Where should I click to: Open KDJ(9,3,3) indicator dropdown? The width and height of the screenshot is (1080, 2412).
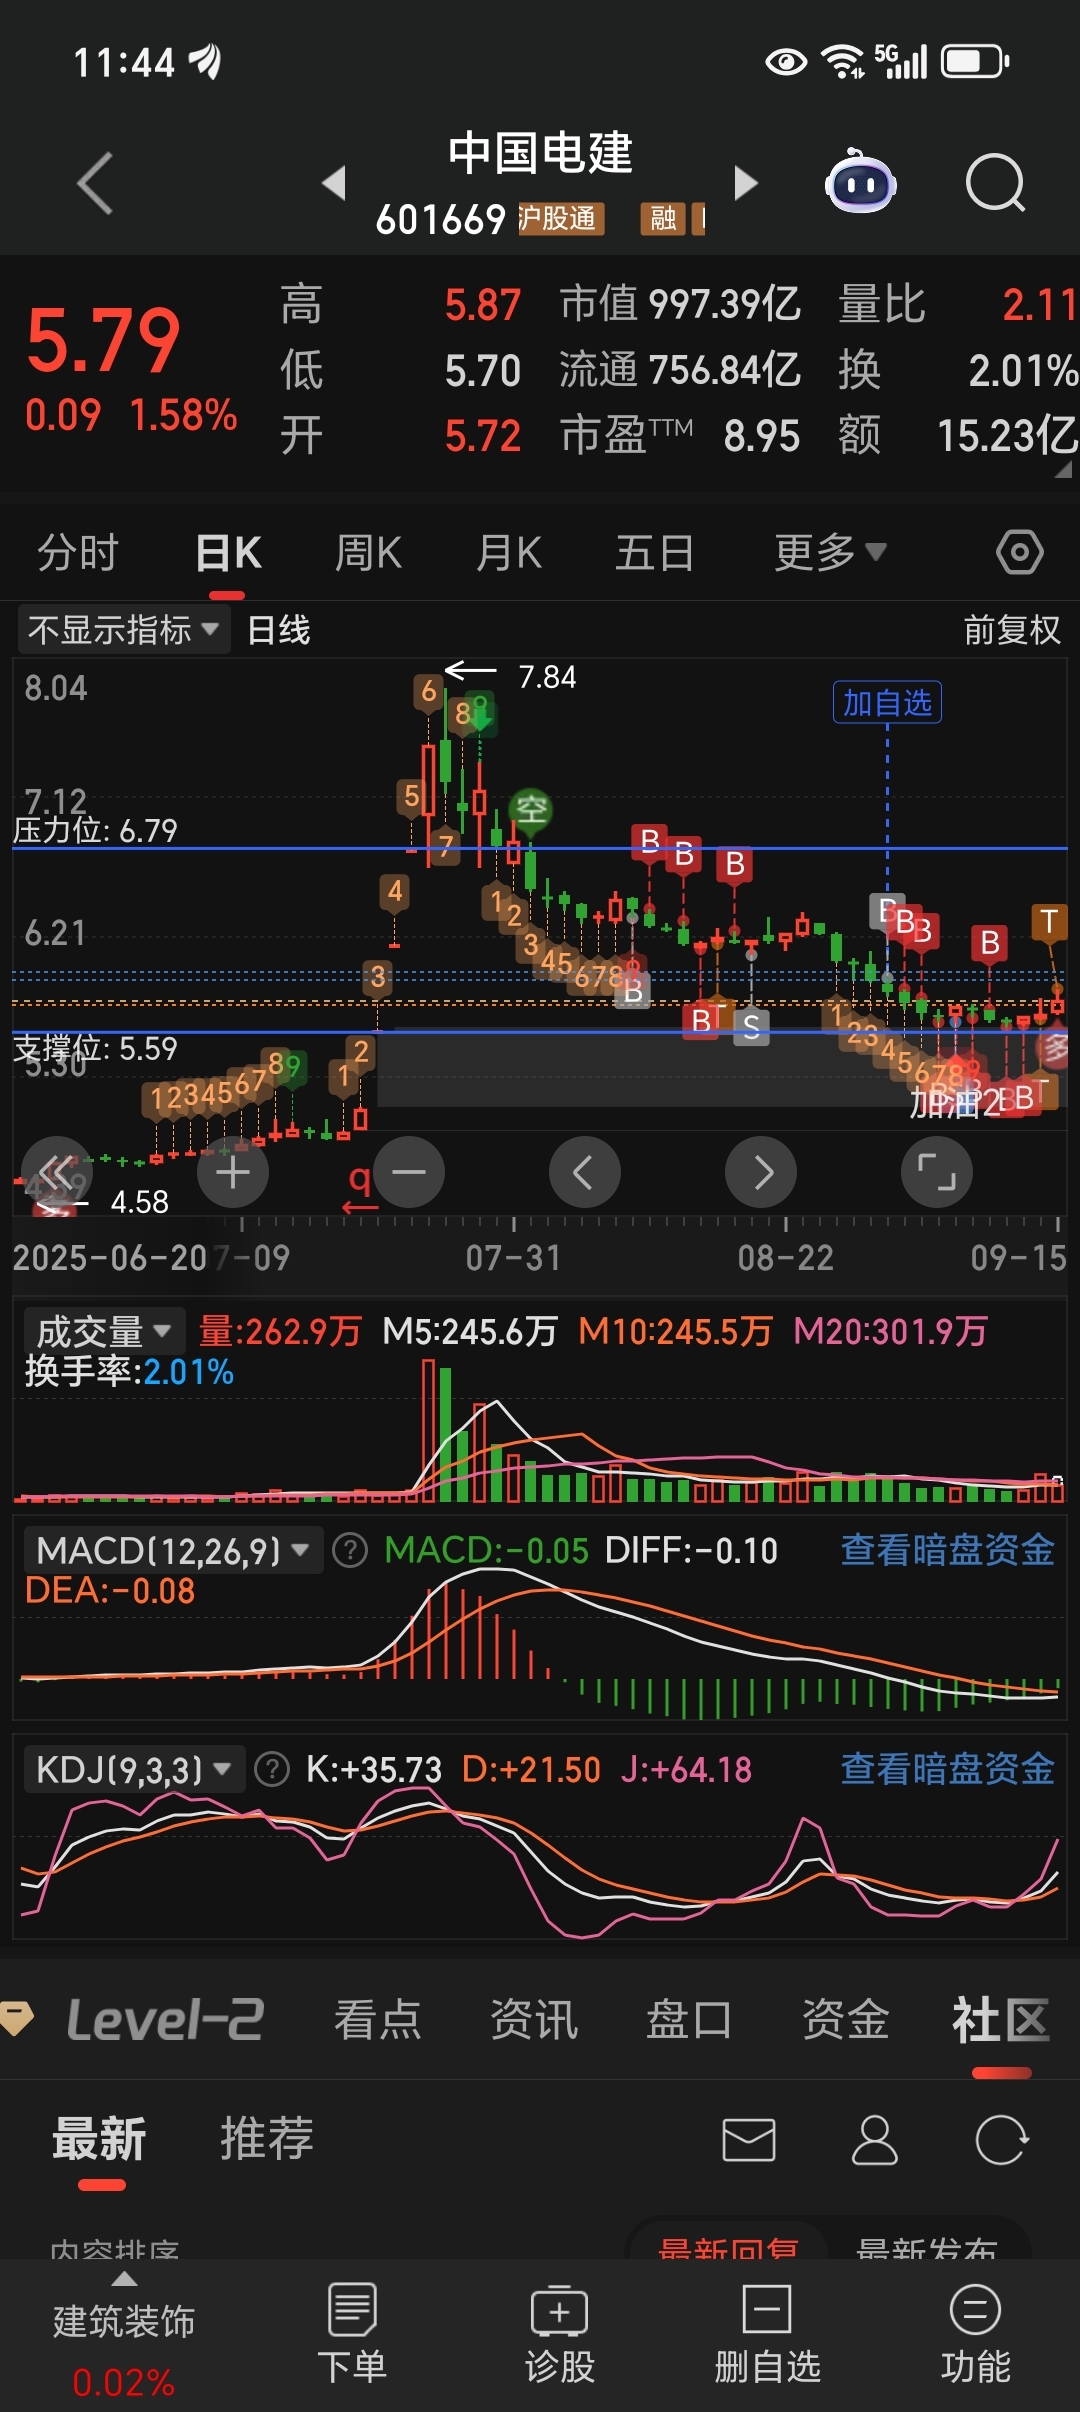pyautogui.click(x=134, y=1770)
